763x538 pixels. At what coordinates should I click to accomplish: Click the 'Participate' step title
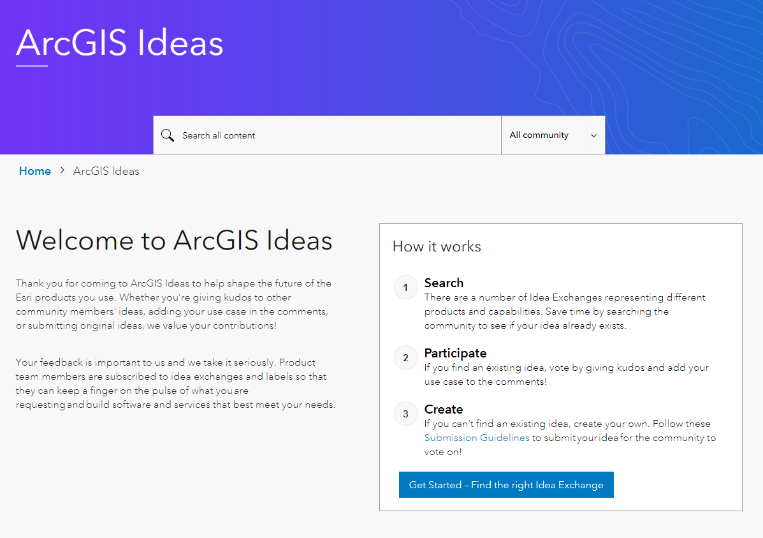pos(455,353)
